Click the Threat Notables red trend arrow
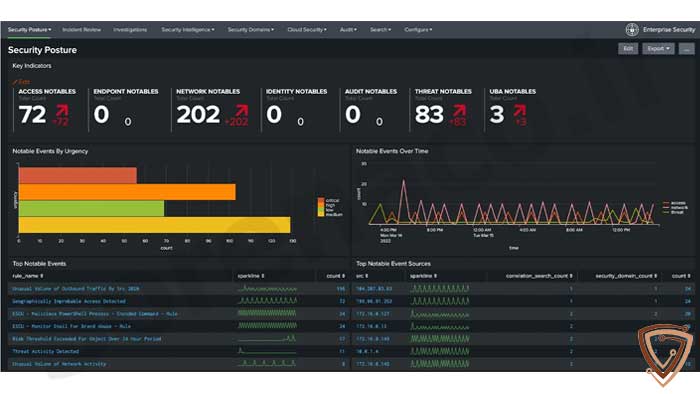Image resolution: width=700 pixels, height=394 pixels. (x=459, y=110)
